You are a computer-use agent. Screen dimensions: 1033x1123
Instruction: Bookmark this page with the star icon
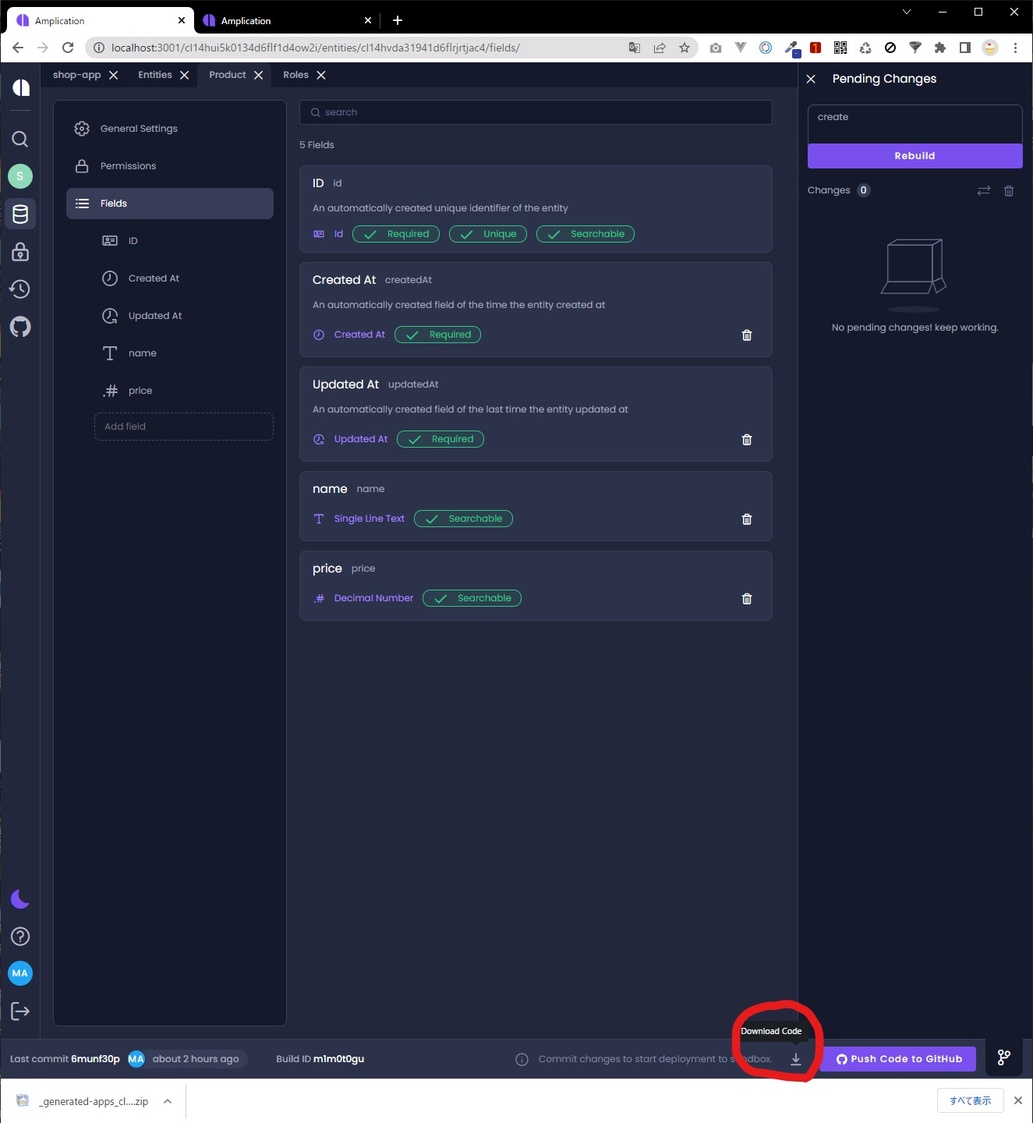684,48
